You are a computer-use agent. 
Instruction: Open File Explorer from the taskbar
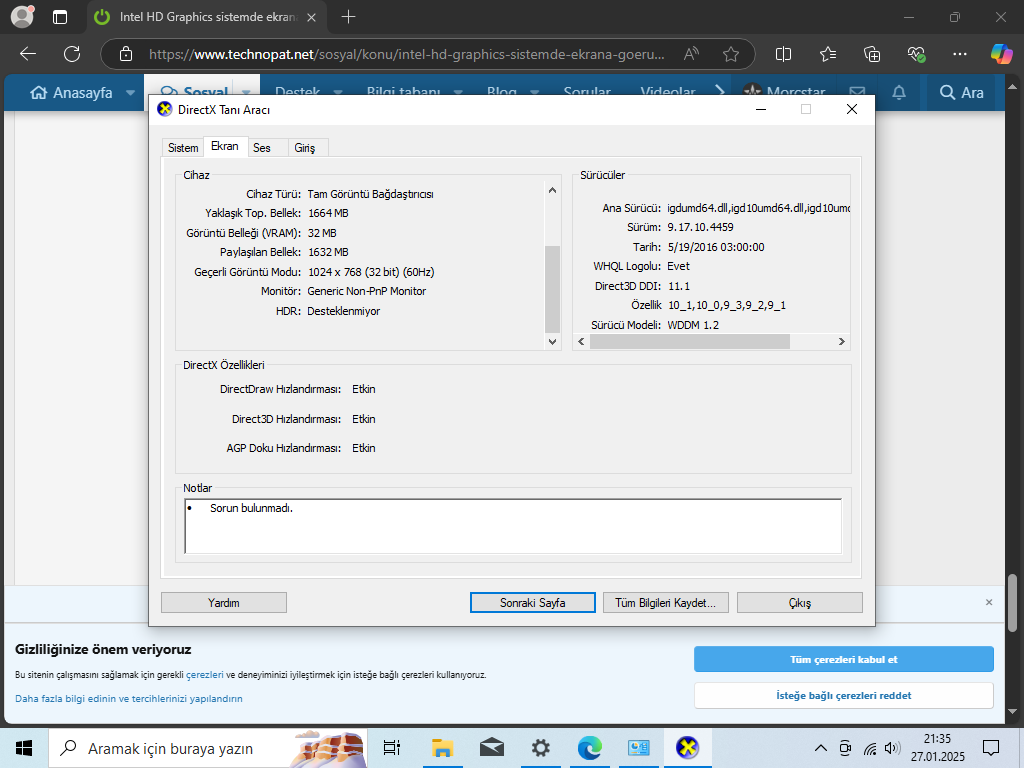click(x=442, y=748)
